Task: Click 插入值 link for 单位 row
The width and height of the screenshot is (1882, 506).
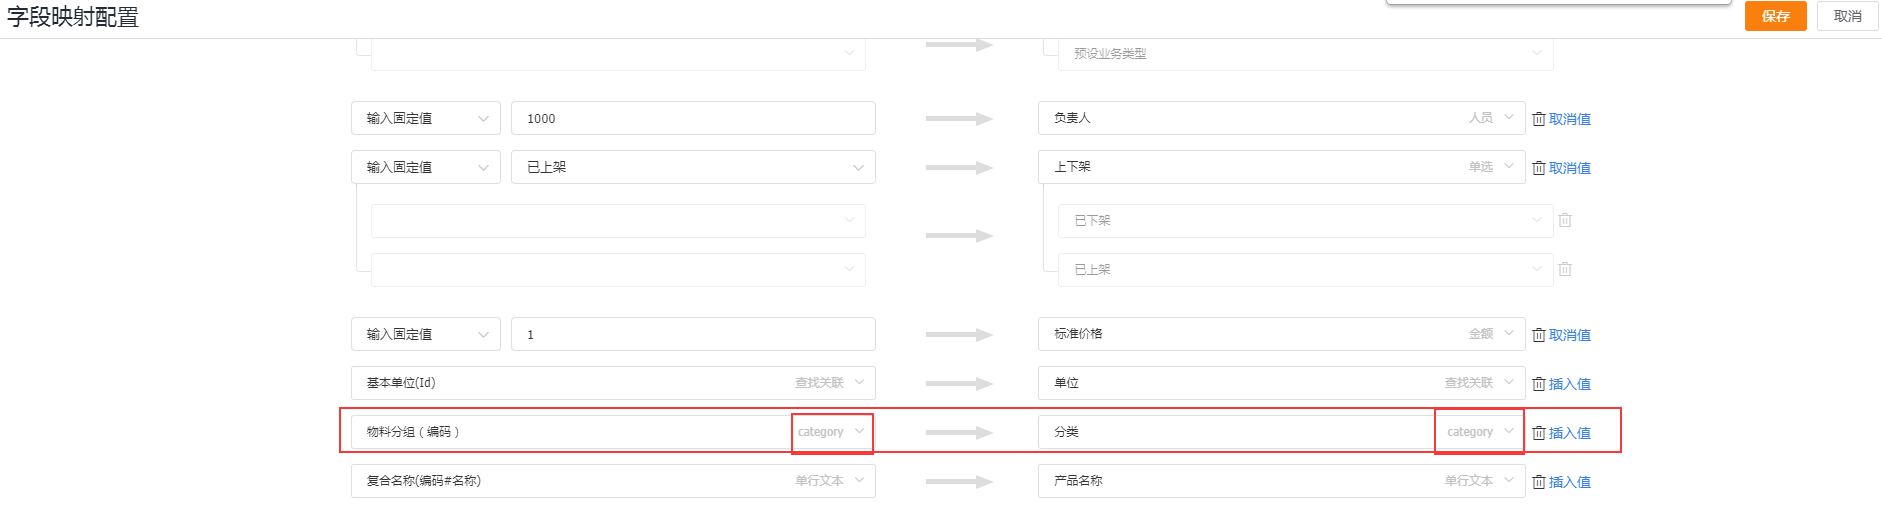Action: coord(1570,384)
